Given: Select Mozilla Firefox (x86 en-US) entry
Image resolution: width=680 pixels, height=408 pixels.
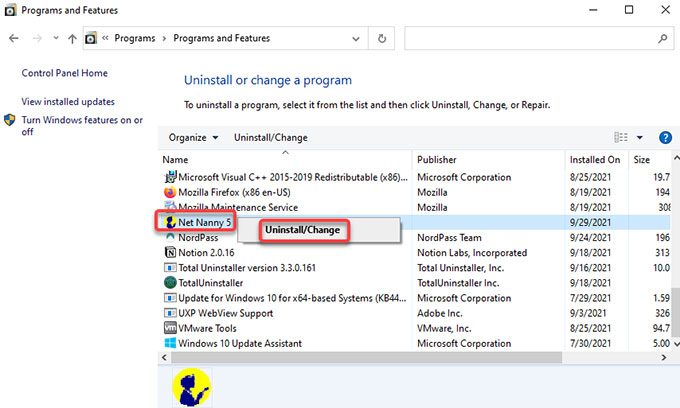Looking at the screenshot, I should (234, 192).
